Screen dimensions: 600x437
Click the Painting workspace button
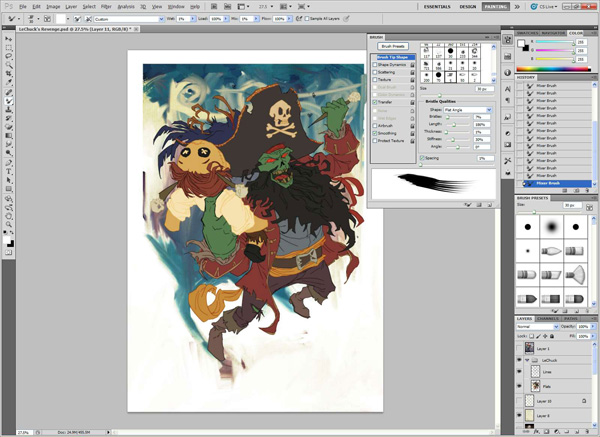496,7
